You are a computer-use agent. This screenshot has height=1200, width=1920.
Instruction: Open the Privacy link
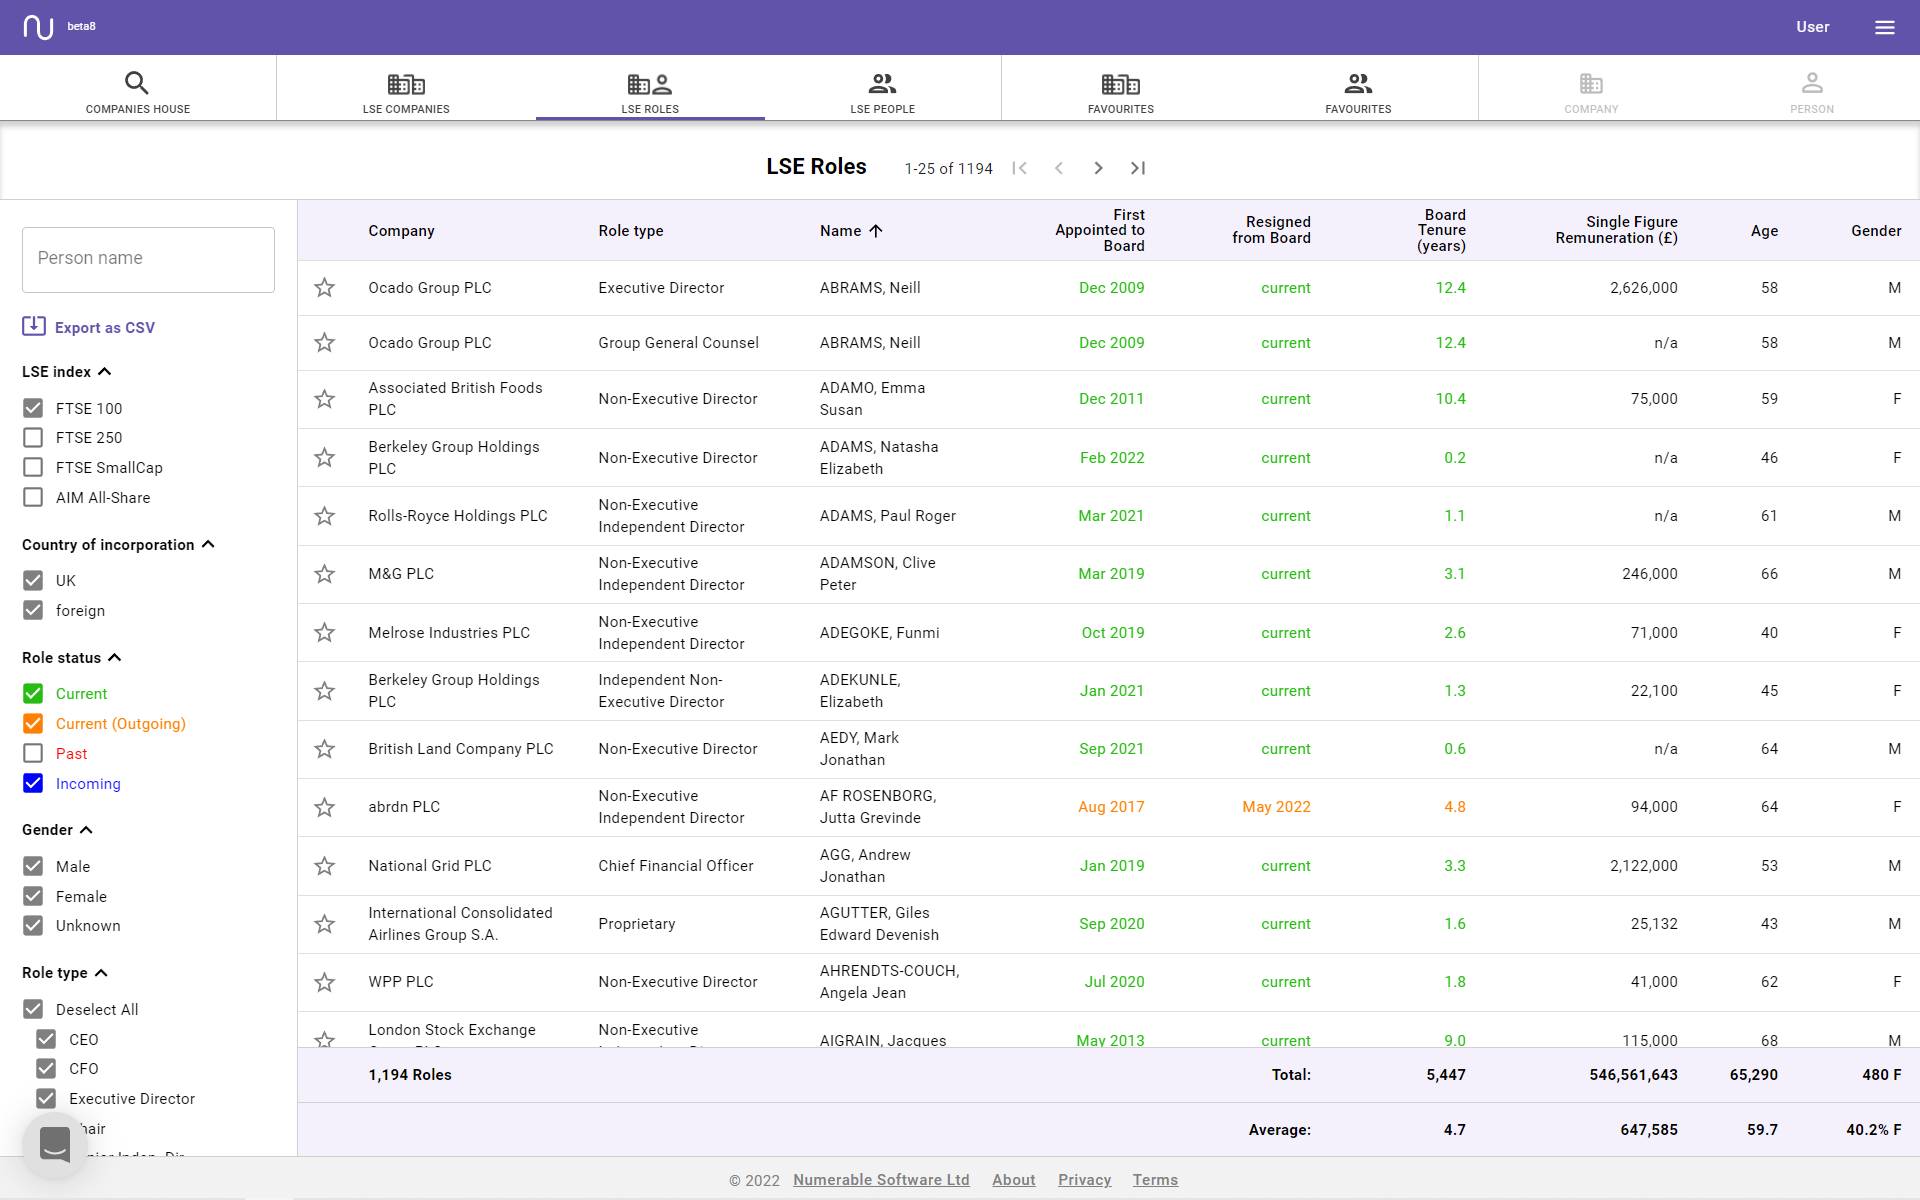point(1084,1180)
